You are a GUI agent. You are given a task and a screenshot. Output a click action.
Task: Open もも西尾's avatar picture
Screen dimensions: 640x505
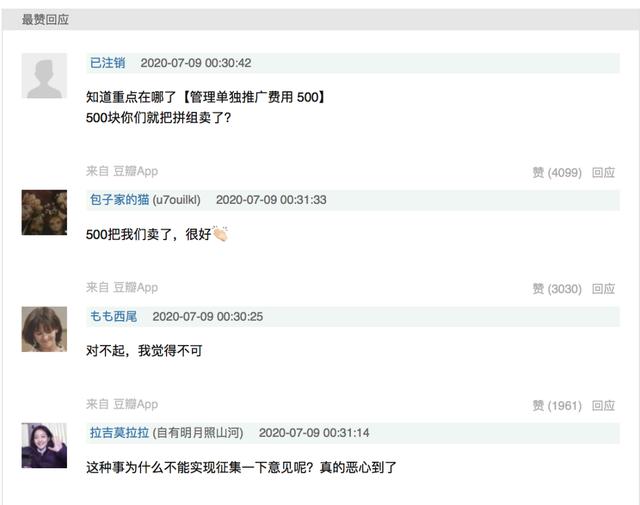(44, 329)
